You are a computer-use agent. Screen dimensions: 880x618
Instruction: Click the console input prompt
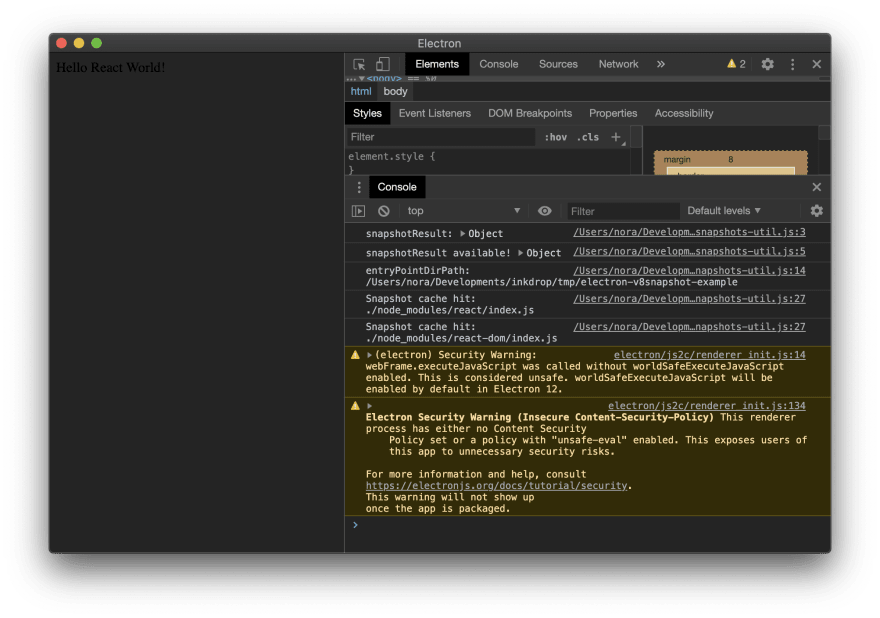588,525
